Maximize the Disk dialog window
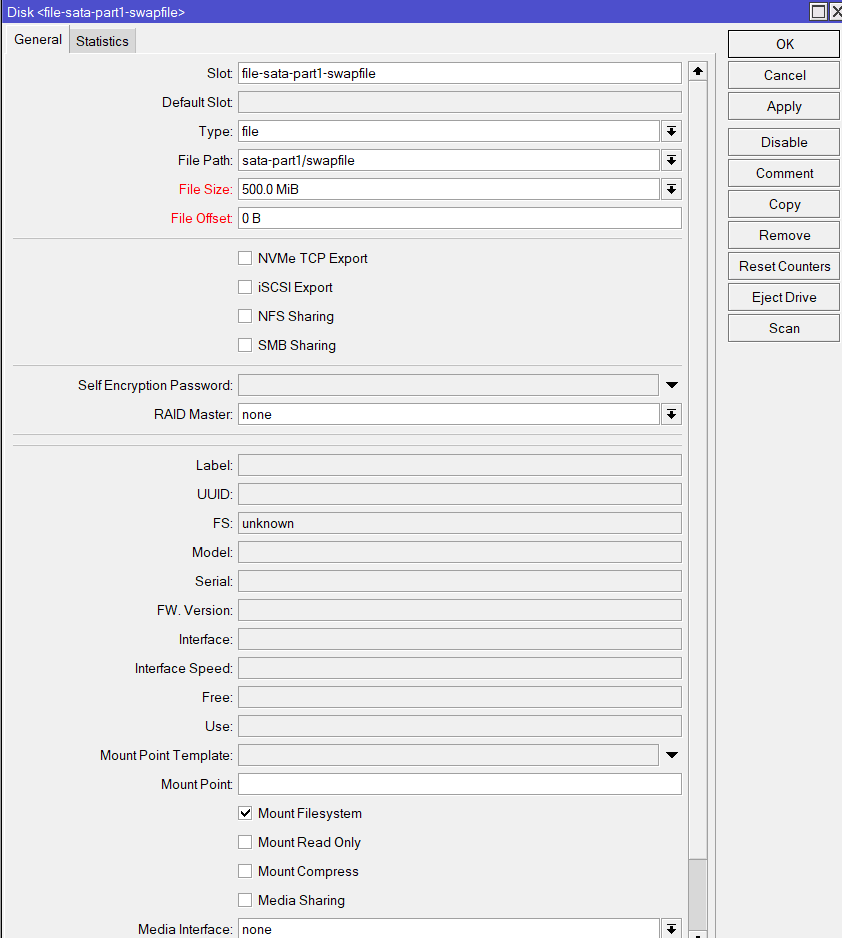 click(x=817, y=11)
